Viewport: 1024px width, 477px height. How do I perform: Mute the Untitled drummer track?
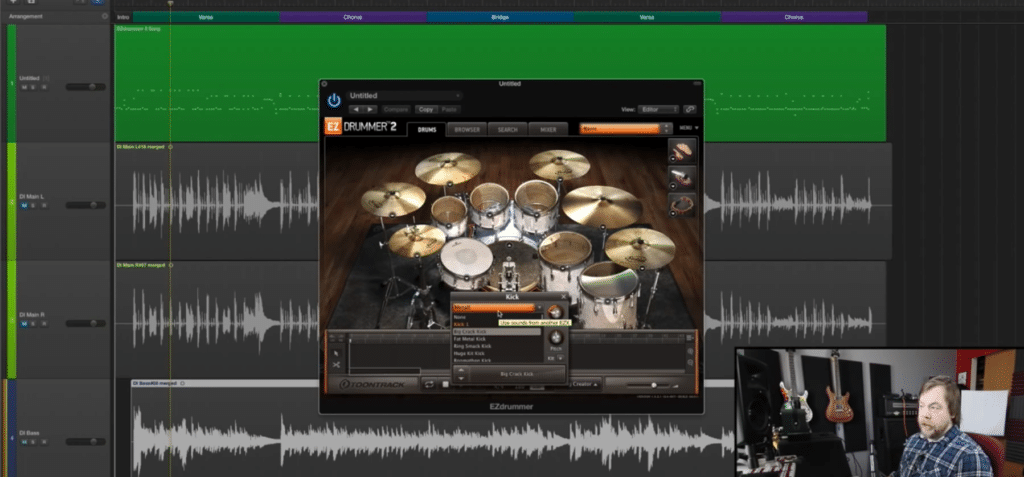click(24, 87)
